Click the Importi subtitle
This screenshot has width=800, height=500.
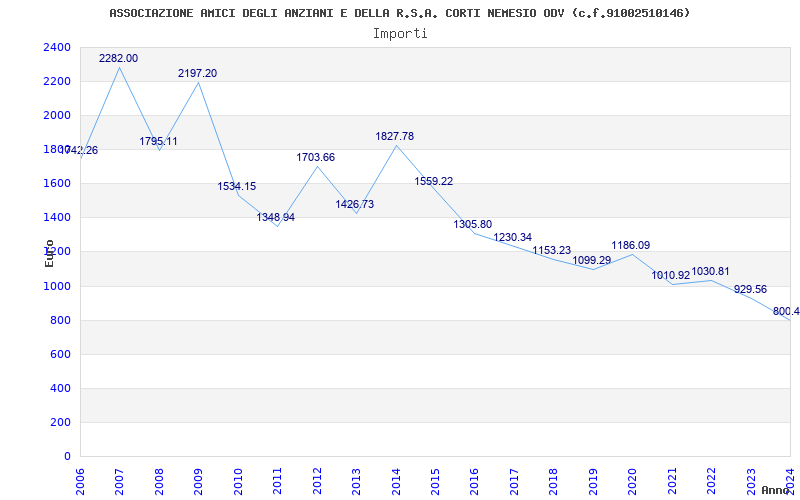400,34
